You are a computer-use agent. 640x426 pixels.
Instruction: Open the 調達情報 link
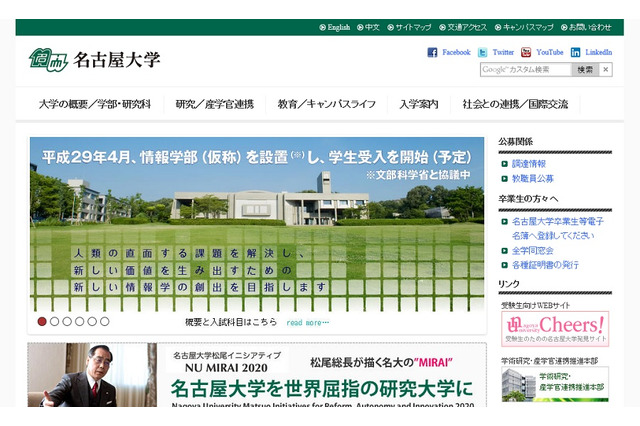point(529,164)
